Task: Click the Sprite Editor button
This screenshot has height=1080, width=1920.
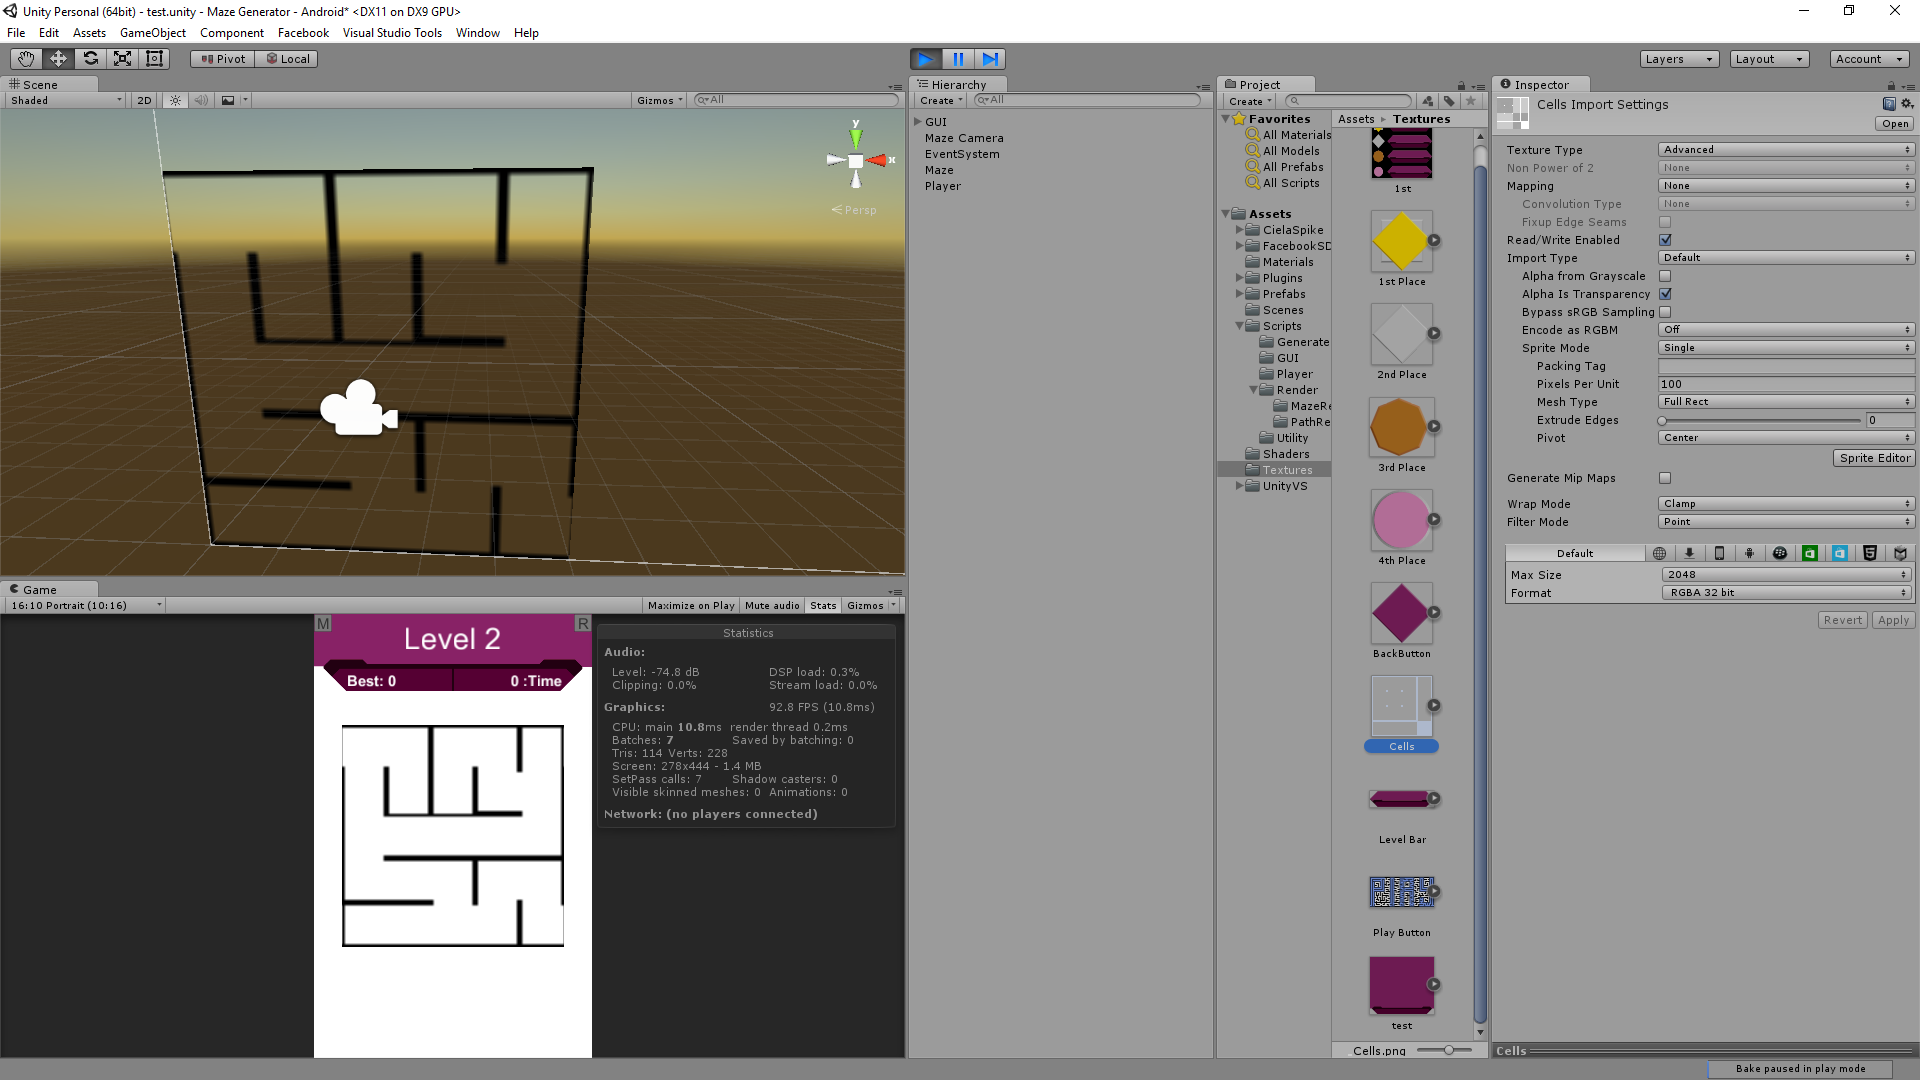Action: (1875, 458)
